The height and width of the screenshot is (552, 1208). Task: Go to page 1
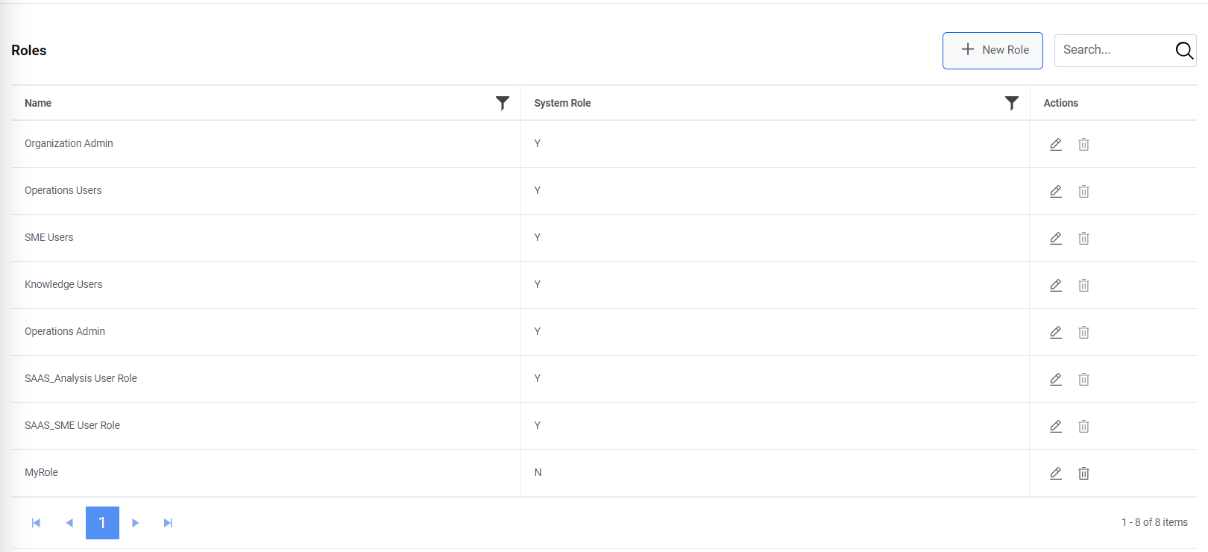[x=102, y=522]
